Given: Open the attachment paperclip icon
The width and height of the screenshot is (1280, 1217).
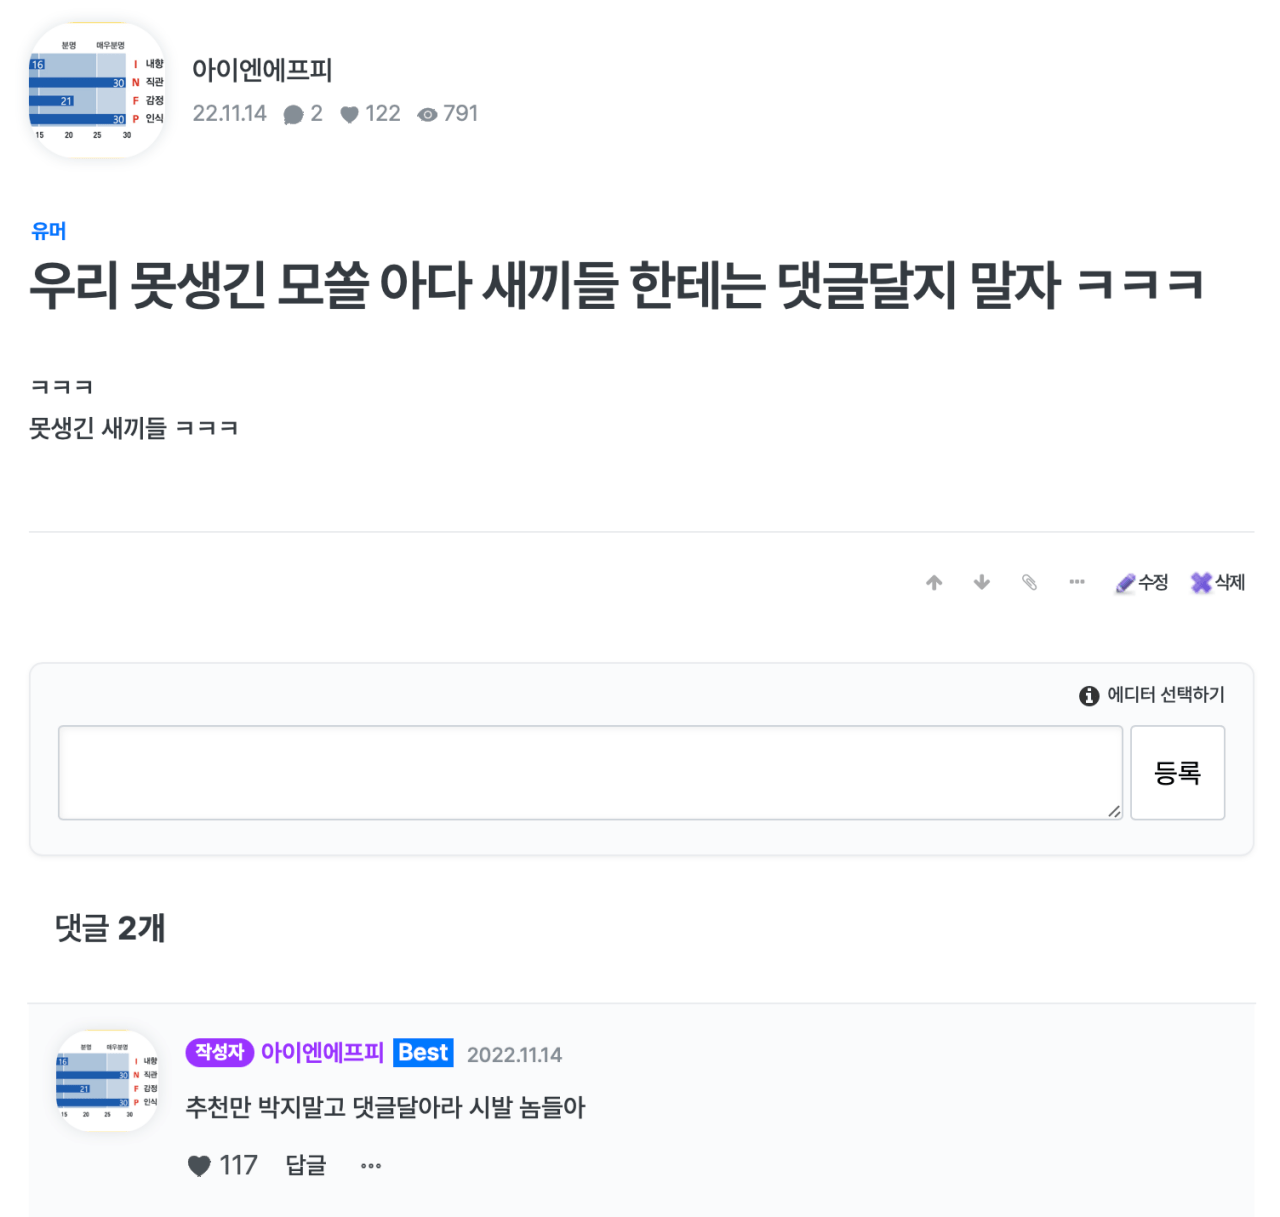Looking at the screenshot, I should tap(1030, 582).
